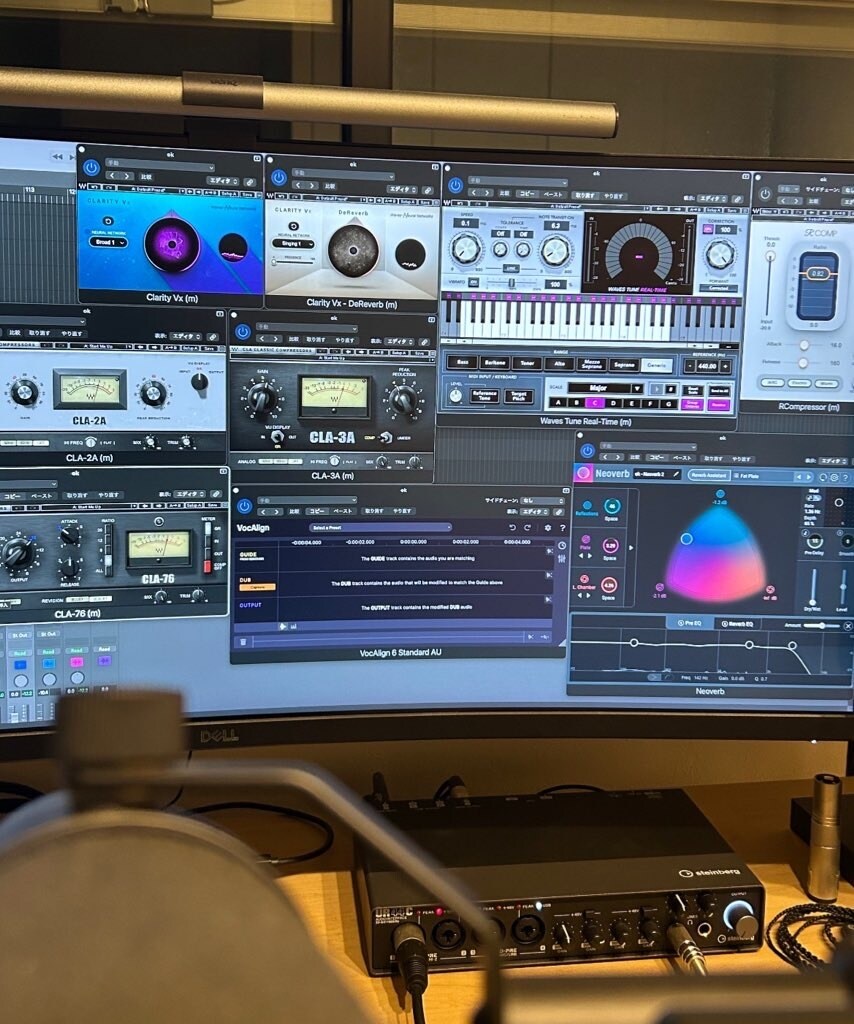Click Neoverb Dry/Wet slider

[x=814, y=586]
